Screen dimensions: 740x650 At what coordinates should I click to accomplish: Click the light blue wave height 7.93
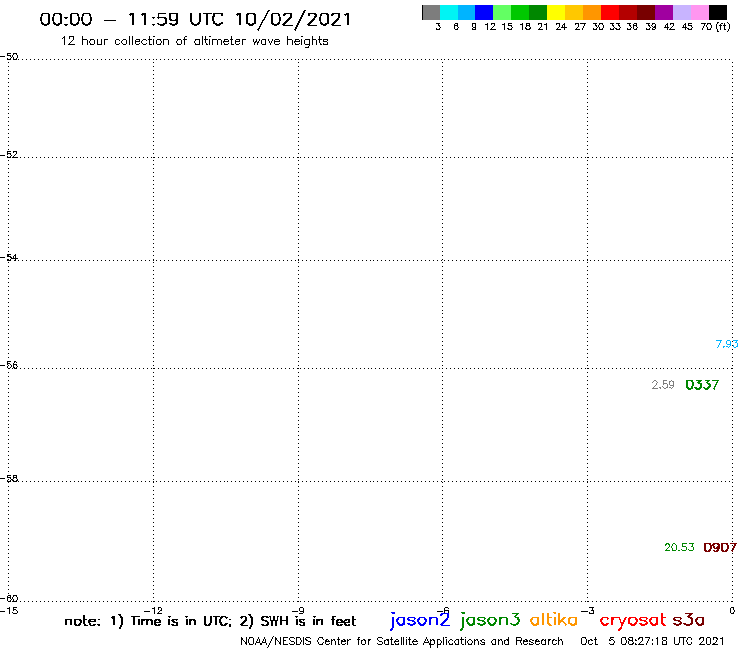pyautogui.click(x=727, y=344)
